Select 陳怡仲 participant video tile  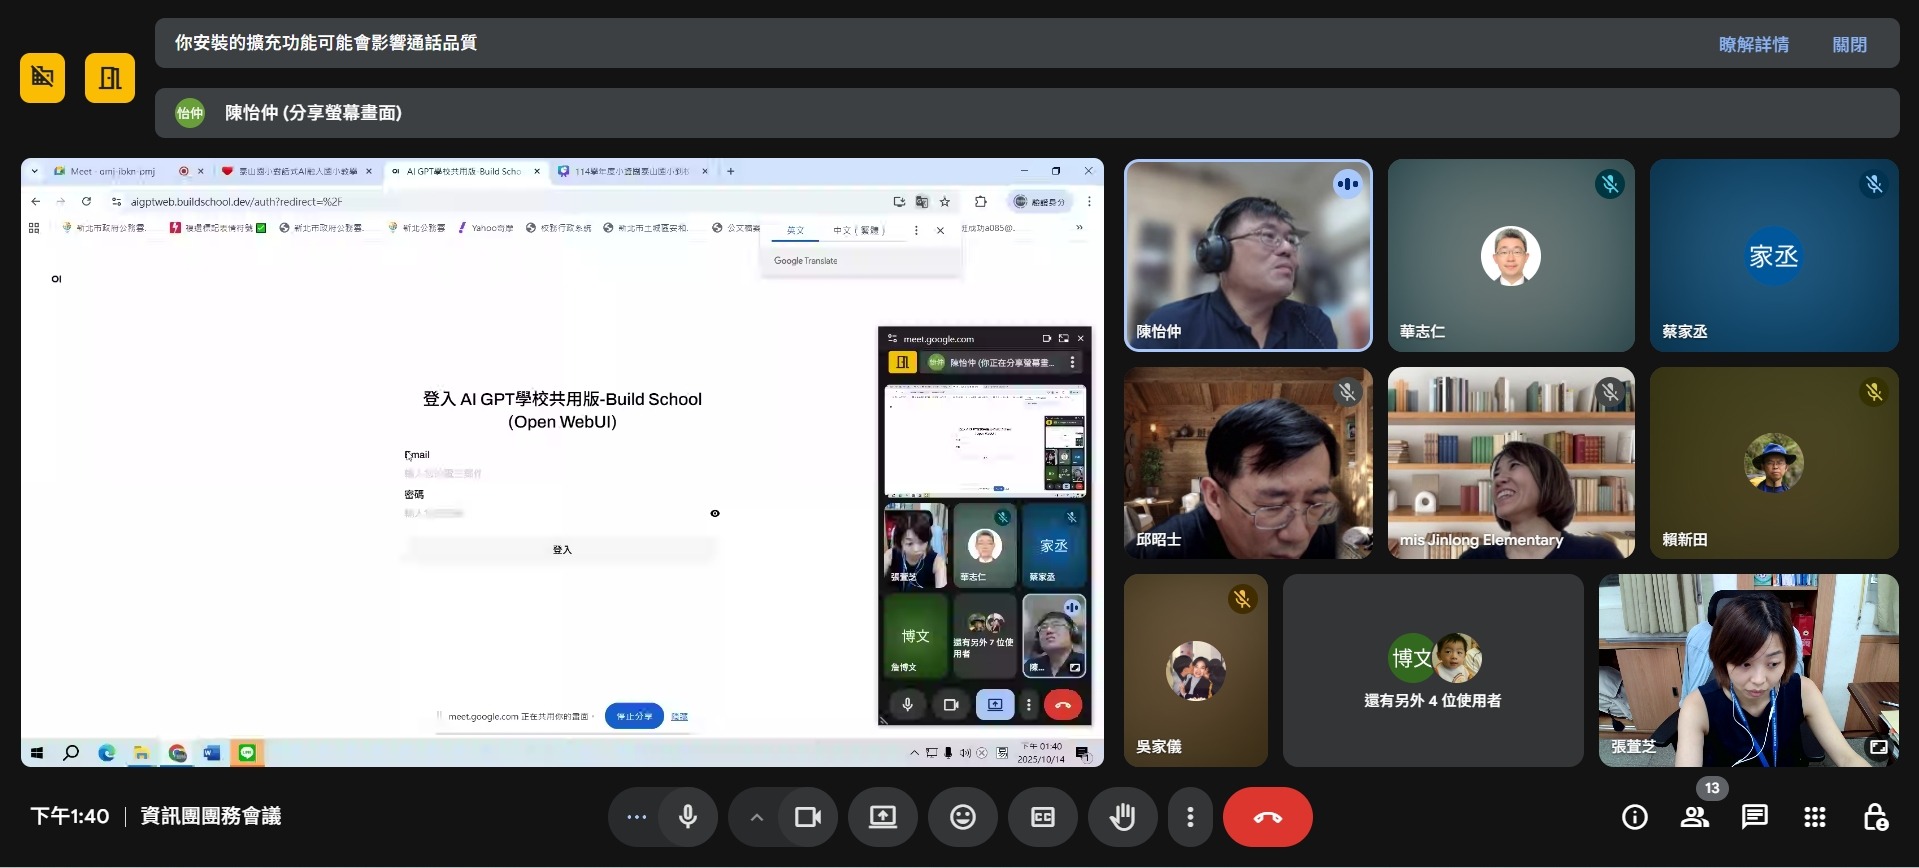coord(1247,256)
